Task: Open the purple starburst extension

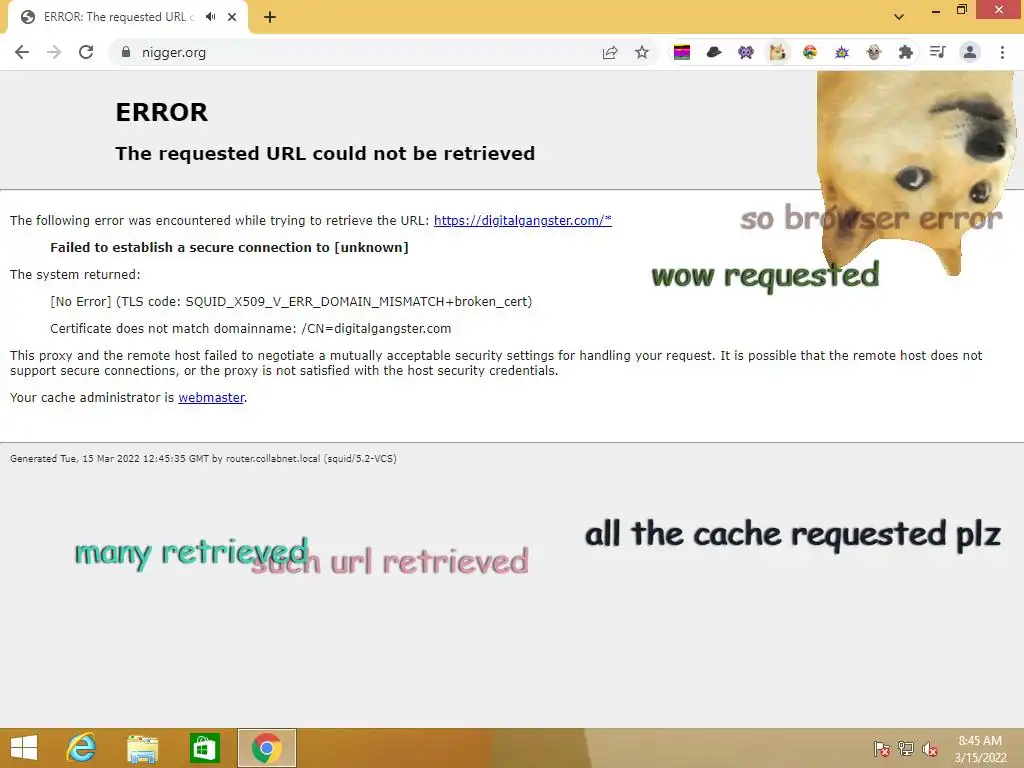Action: coord(842,52)
